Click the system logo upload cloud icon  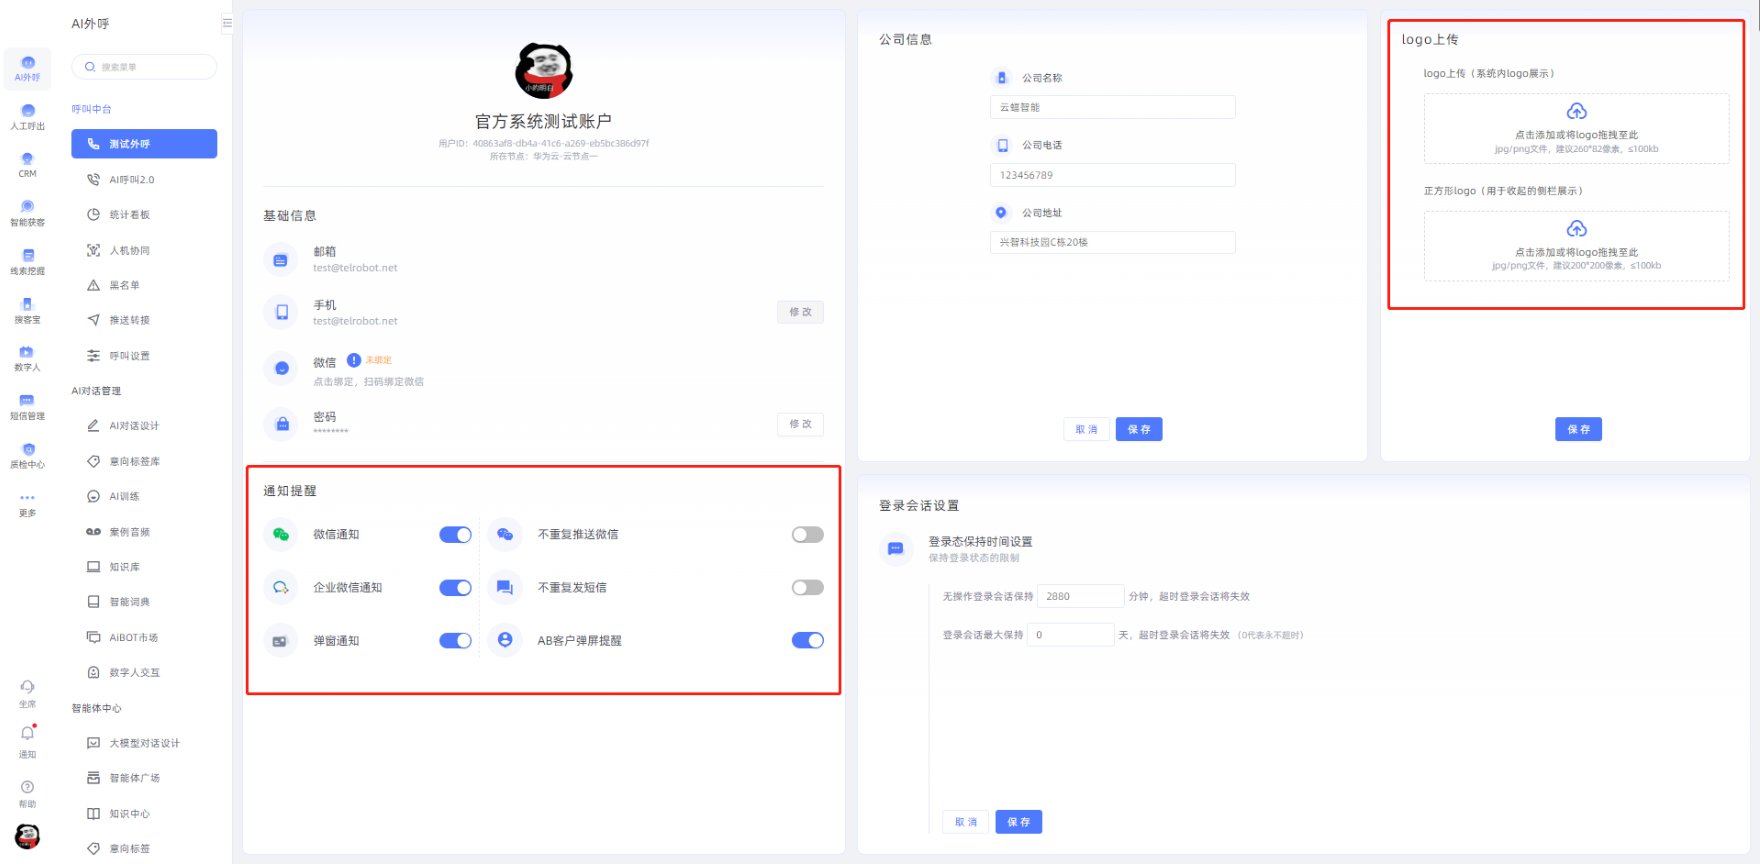pos(1576,111)
